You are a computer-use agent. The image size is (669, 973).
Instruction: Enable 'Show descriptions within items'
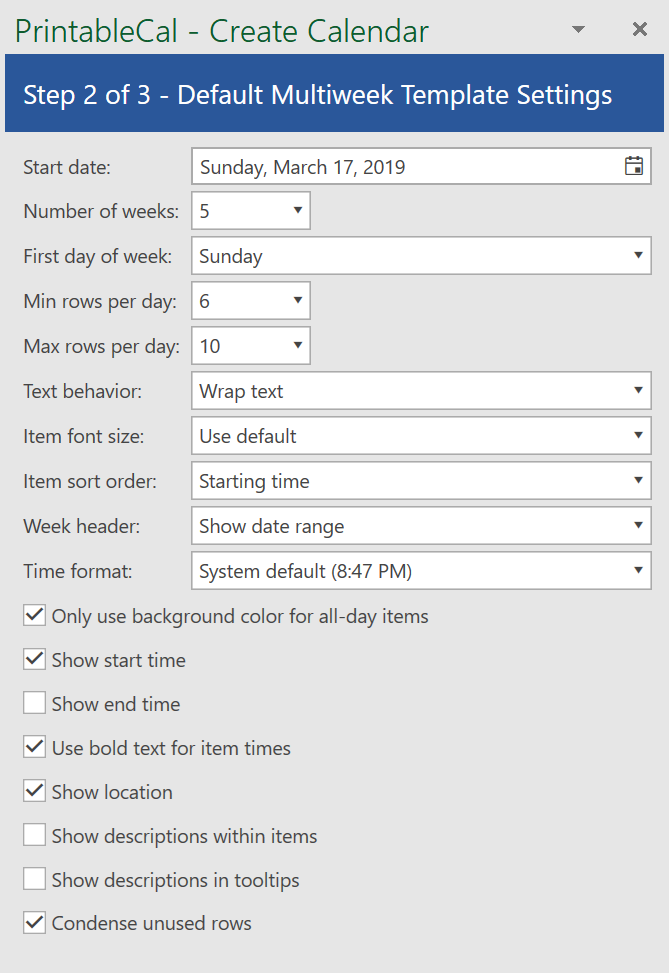click(x=34, y=835)
